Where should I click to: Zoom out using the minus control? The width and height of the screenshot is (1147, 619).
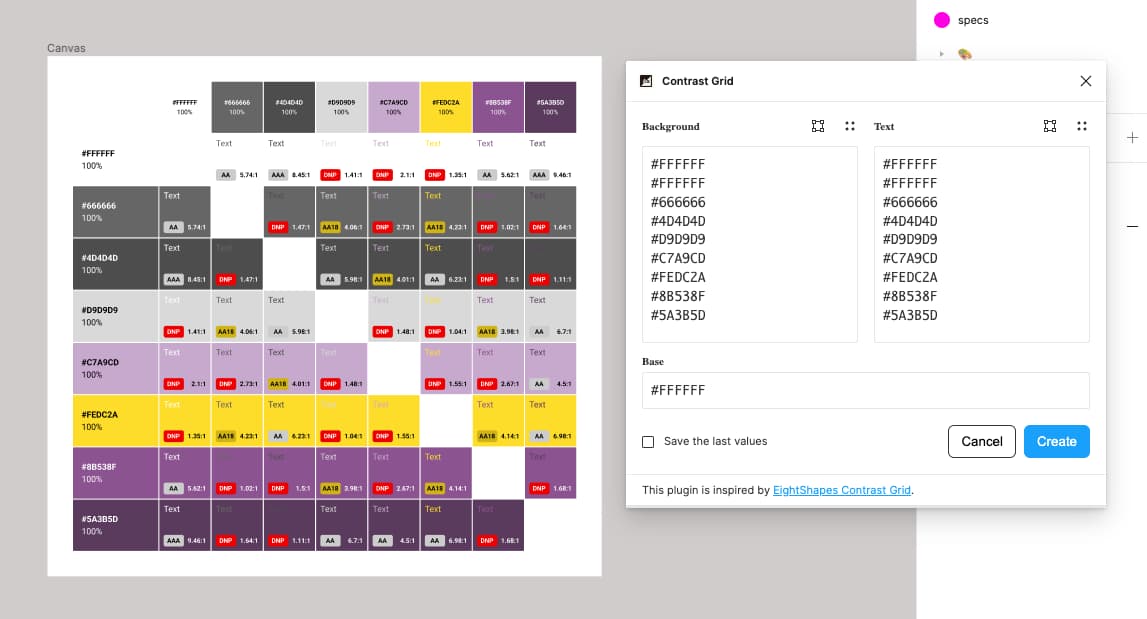[1131, 226]
